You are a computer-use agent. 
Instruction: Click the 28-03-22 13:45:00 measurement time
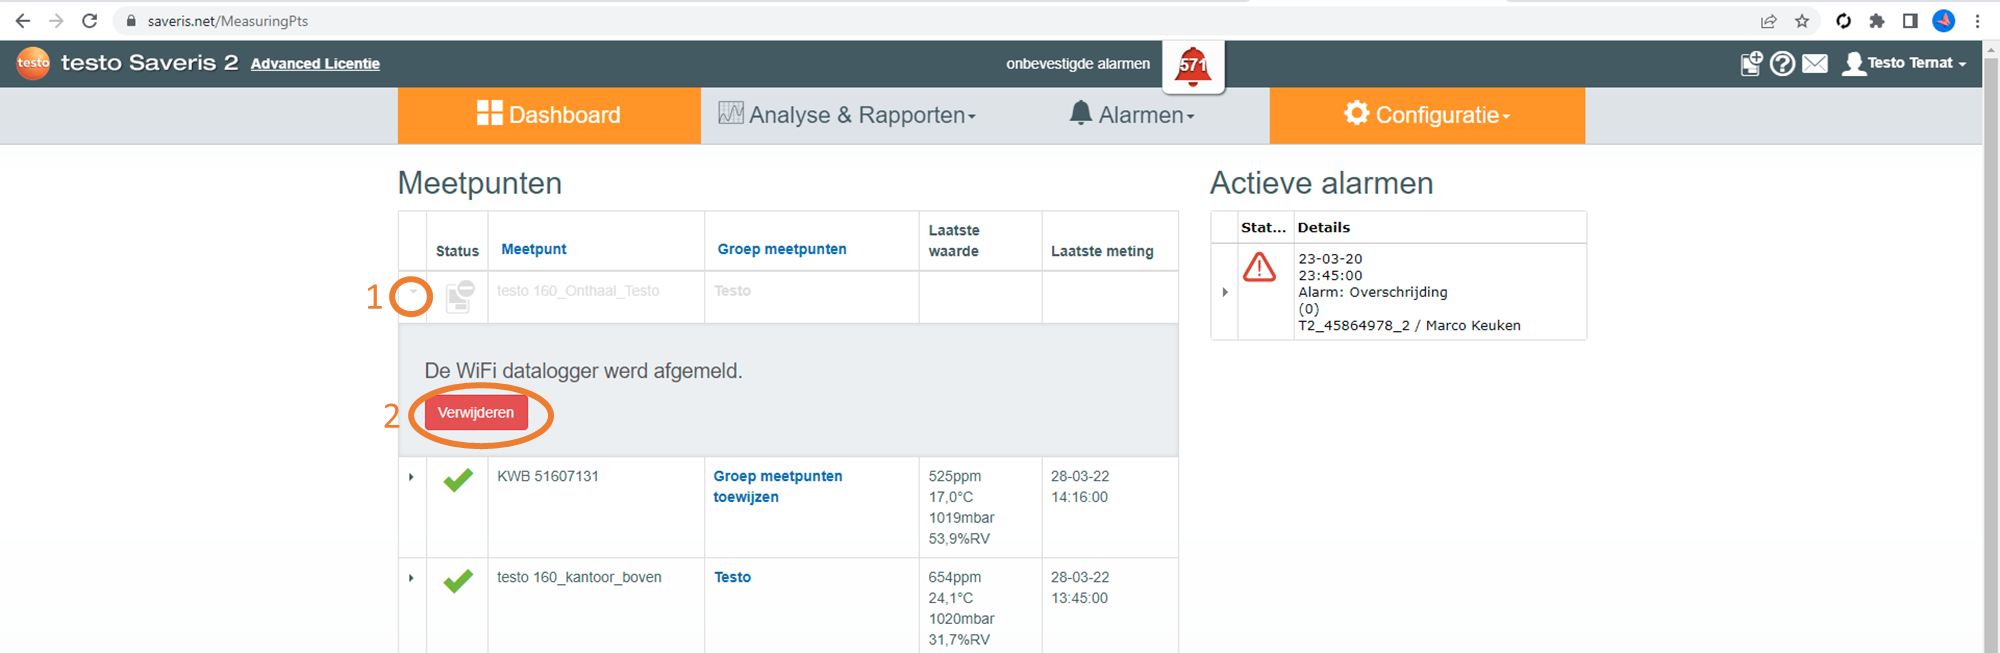[1080, 588]
